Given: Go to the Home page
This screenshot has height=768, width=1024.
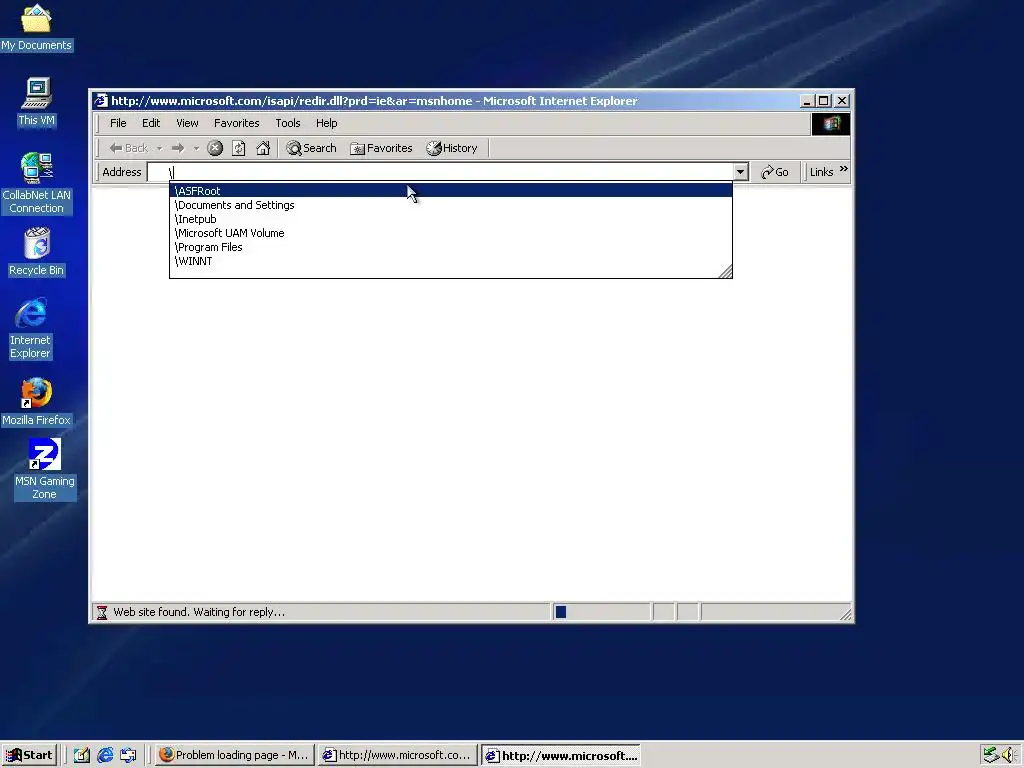Looking at the screenshot, I should 263,148.
